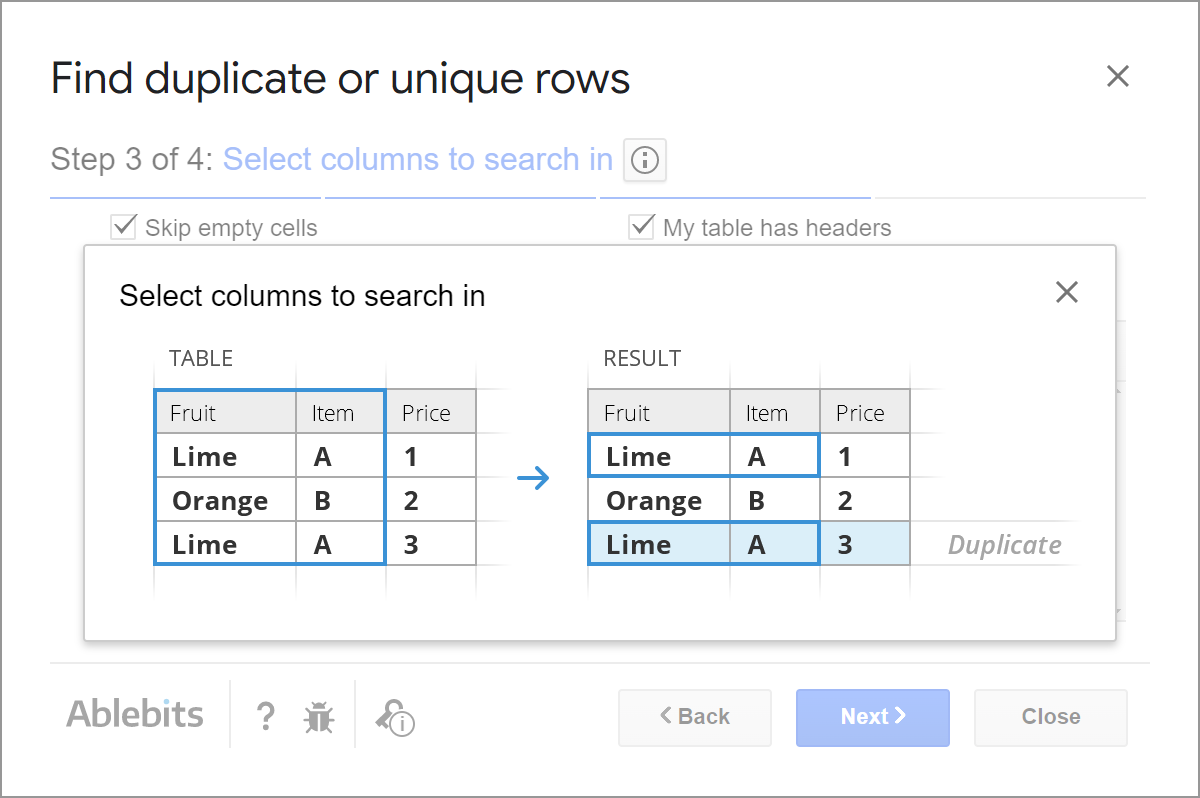Disable My table has headers

[641, 226]
